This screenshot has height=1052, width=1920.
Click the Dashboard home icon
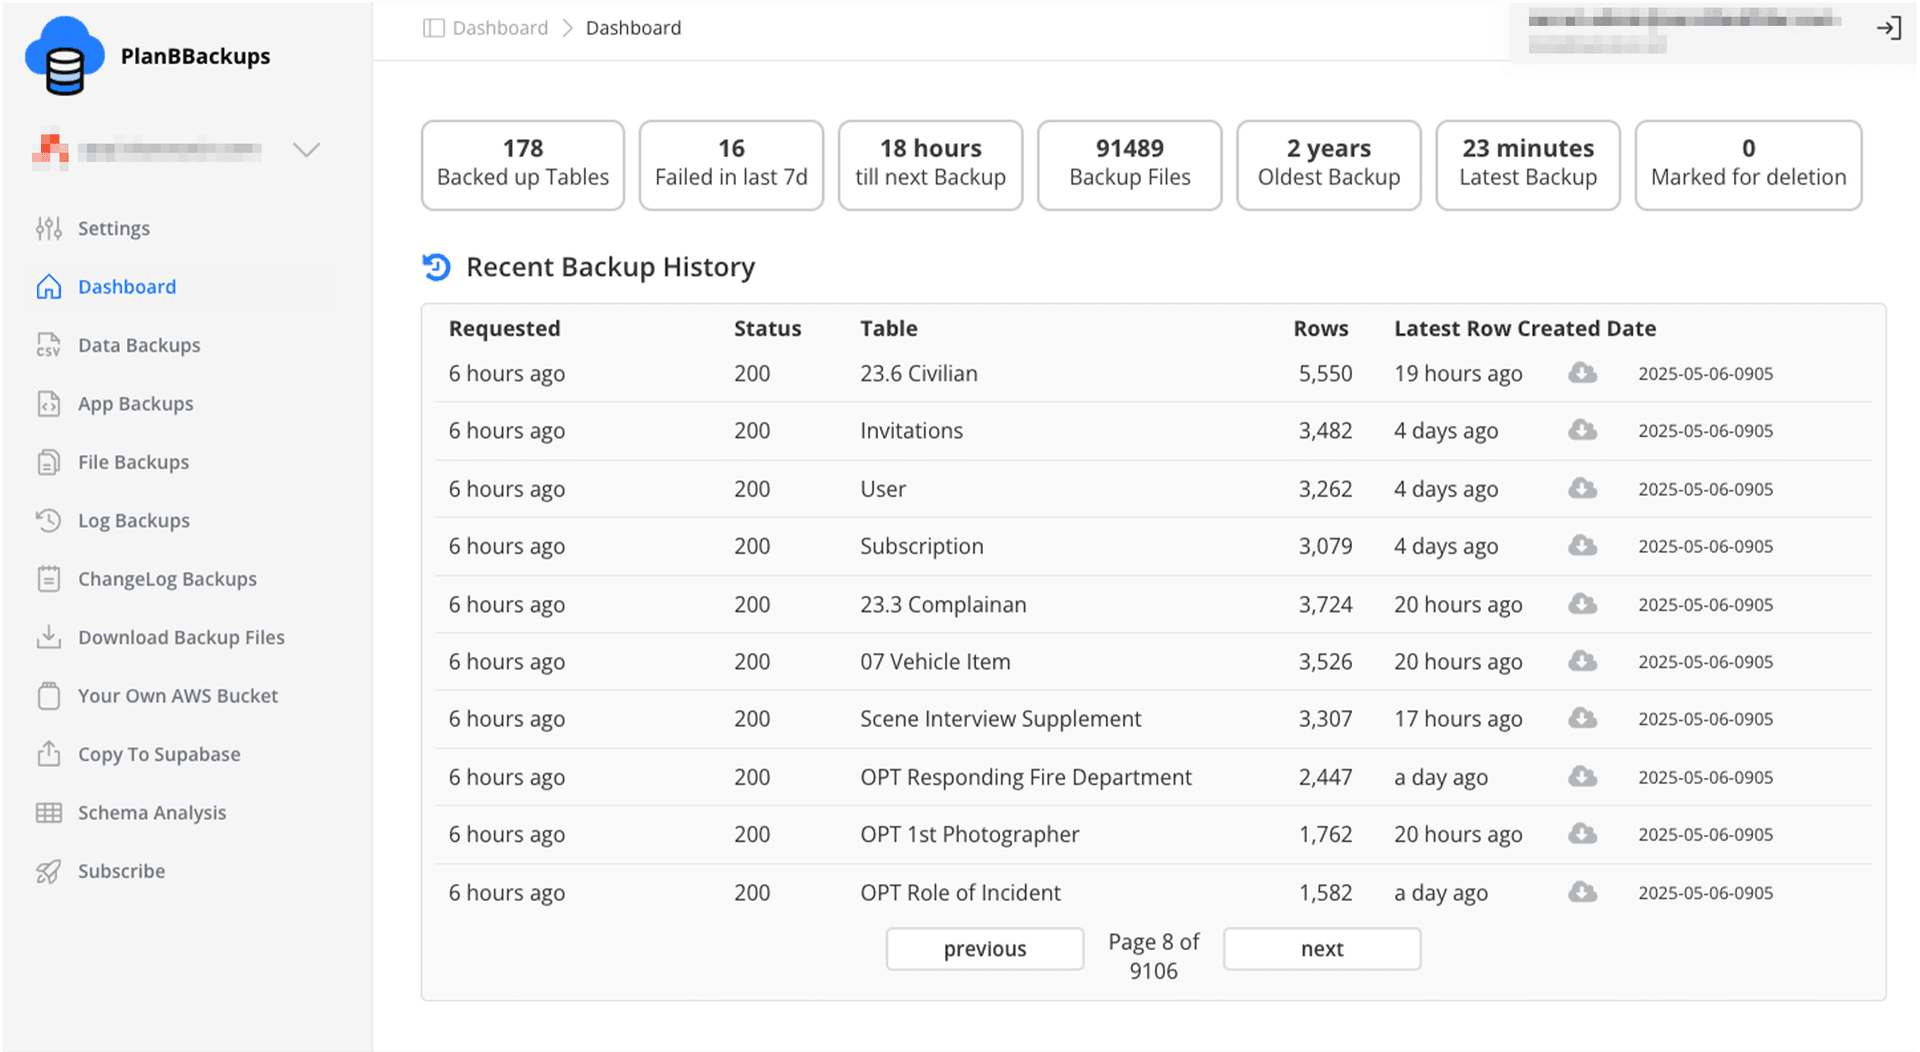49,287
